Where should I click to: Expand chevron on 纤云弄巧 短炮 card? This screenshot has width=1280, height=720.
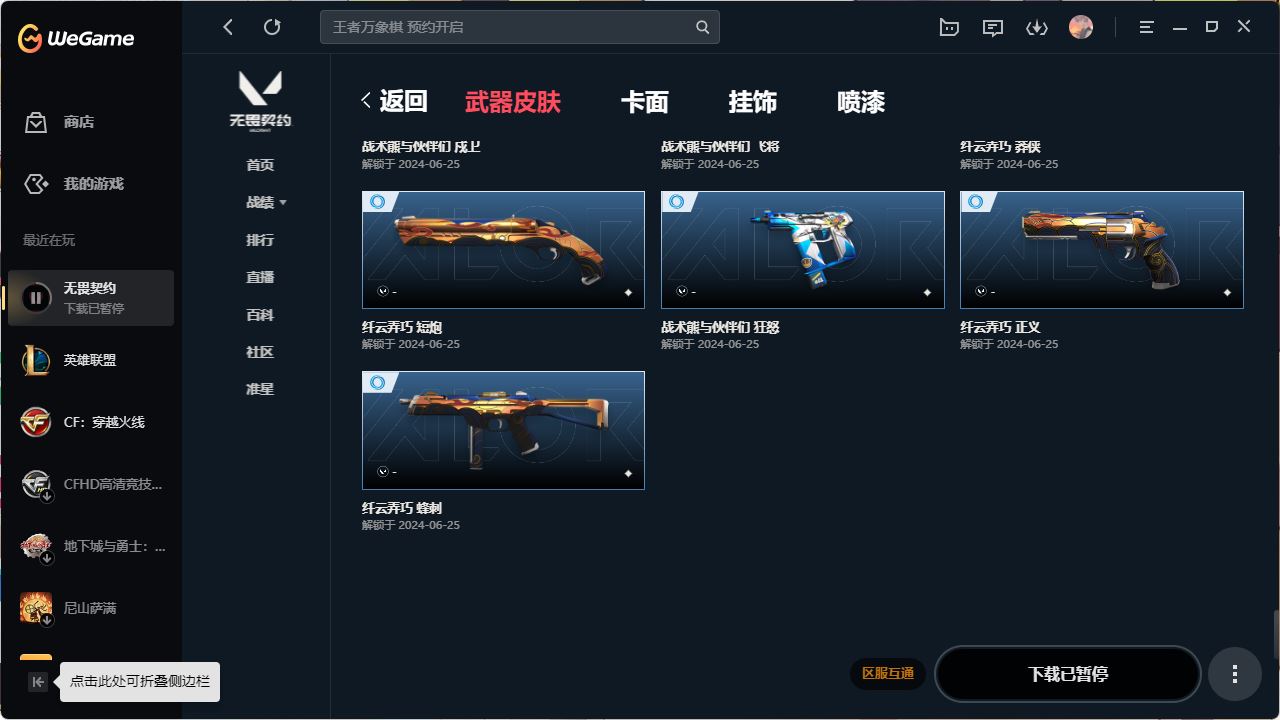[382, 291]
